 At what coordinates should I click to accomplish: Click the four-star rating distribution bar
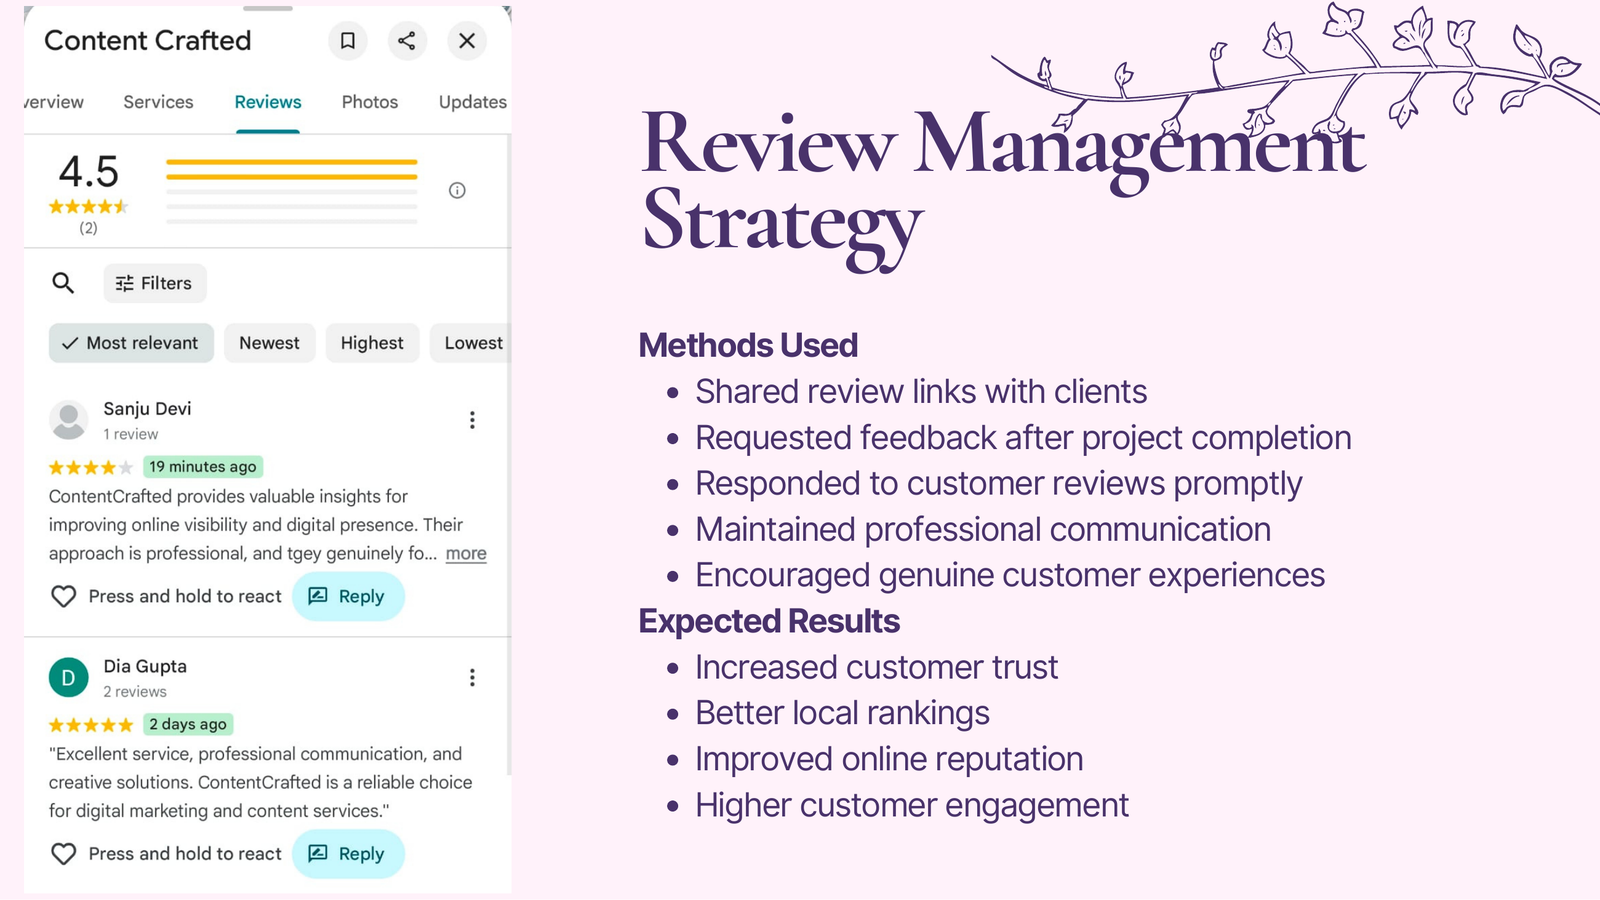pyautogui.click(x=292, y=176)
